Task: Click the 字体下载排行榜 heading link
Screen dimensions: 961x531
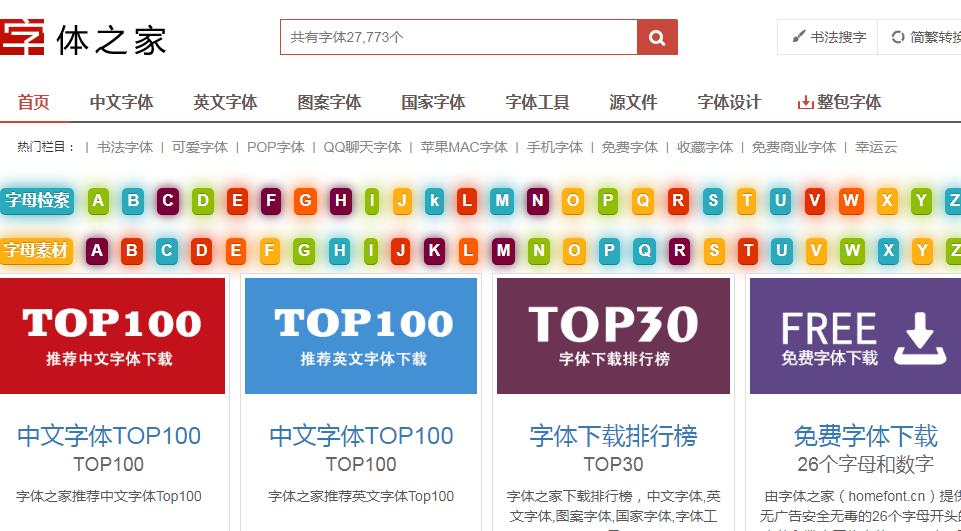Action: [x=613, y=436]
